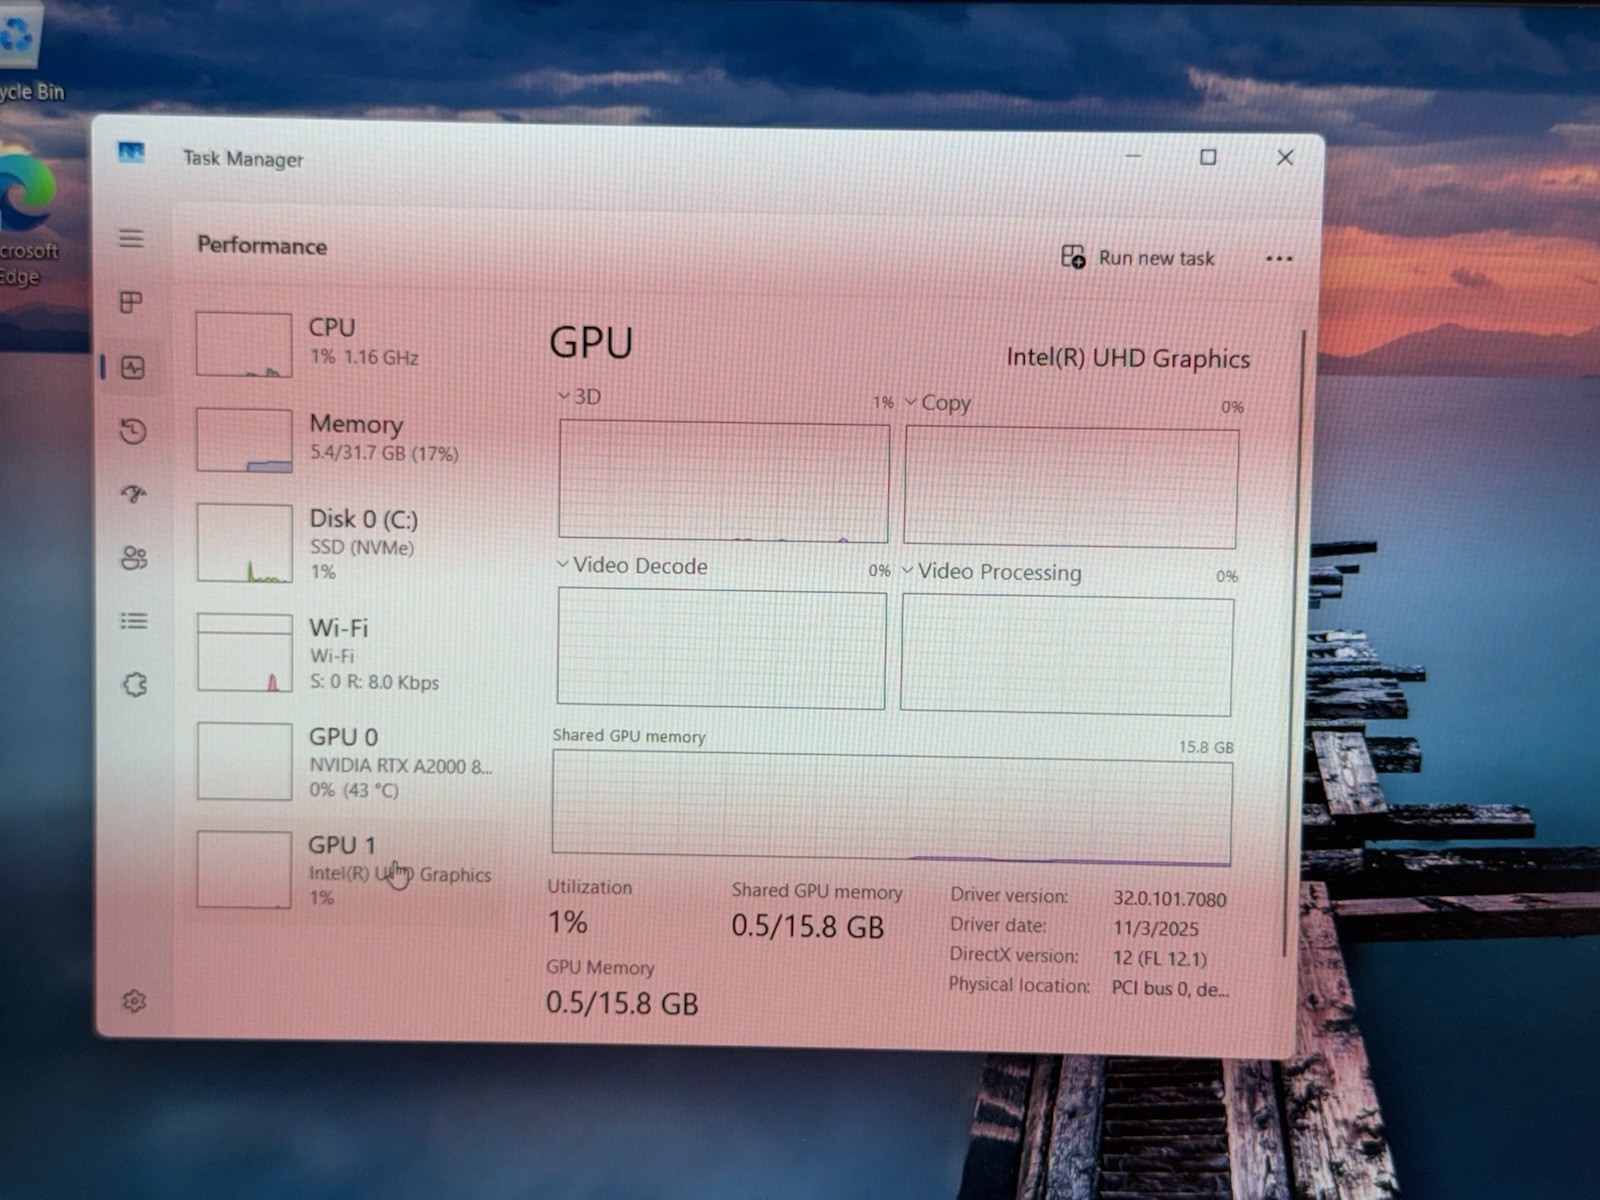The height and width of the screenshot is (1200, 1600).
Task: Click the Wi-Fi mini graph thumbnail
Action: tap(245, 653)
